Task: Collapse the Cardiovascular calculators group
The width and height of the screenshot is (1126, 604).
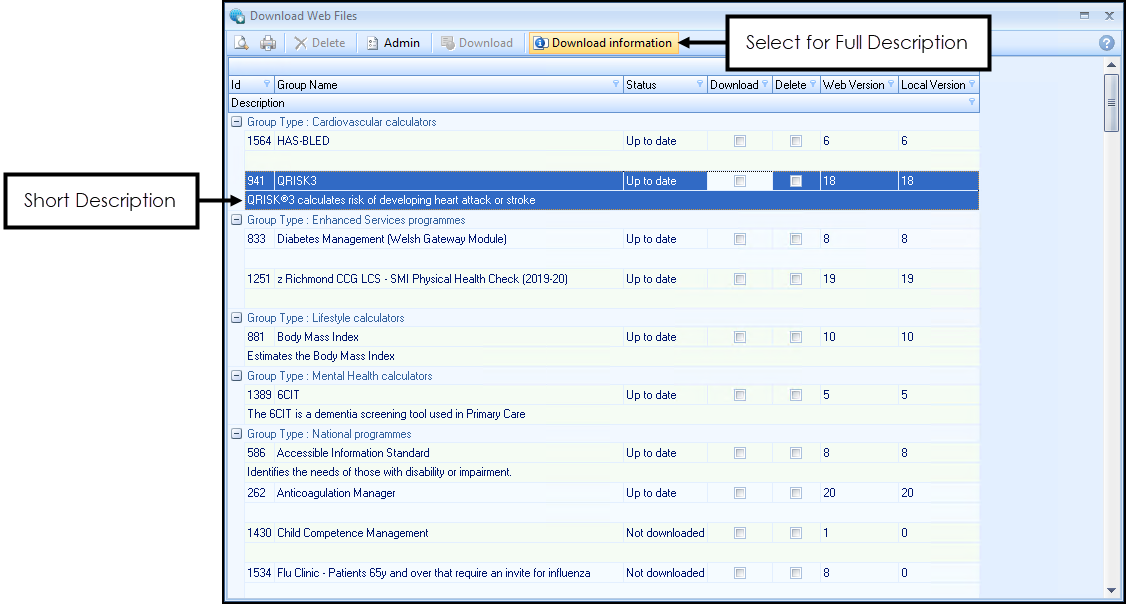Action: point(237,122)
